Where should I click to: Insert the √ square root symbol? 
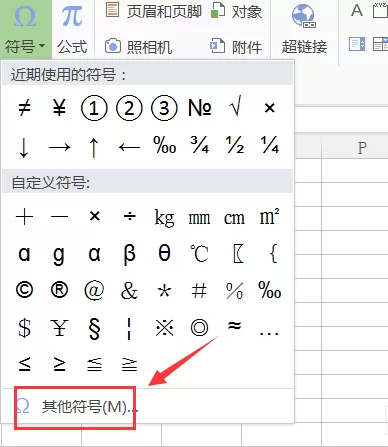pyautogui.click(x=235, y=107)
